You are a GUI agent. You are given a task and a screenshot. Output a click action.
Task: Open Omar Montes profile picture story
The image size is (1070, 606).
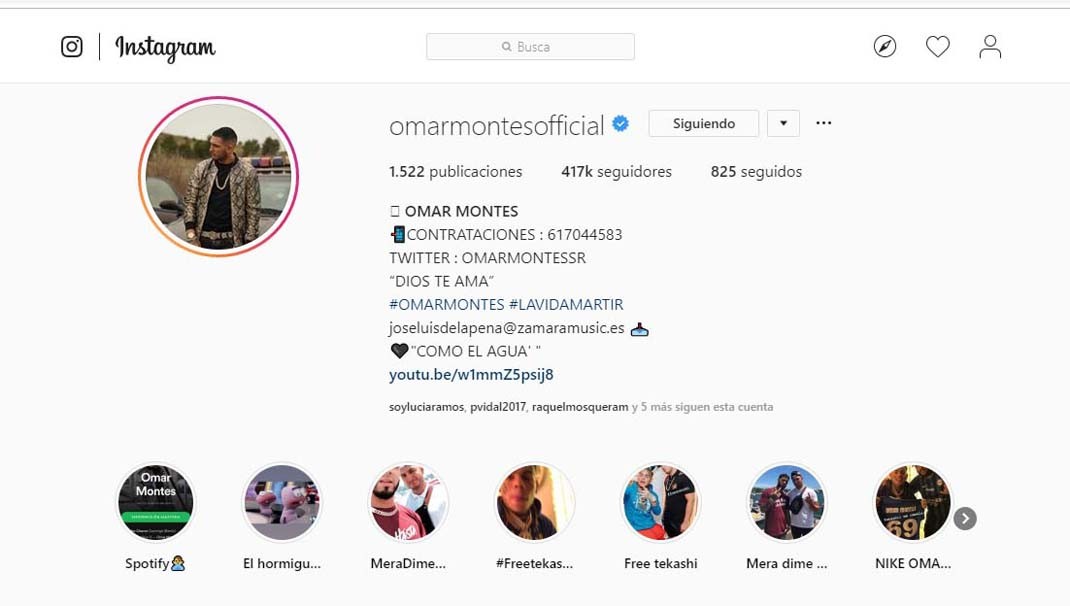click(x=218, y=177)
